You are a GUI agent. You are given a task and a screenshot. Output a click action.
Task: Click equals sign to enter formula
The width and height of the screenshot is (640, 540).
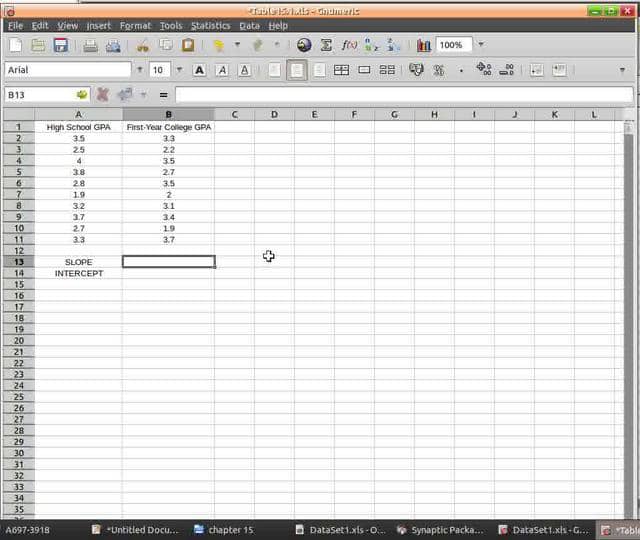tap(164, 95)
